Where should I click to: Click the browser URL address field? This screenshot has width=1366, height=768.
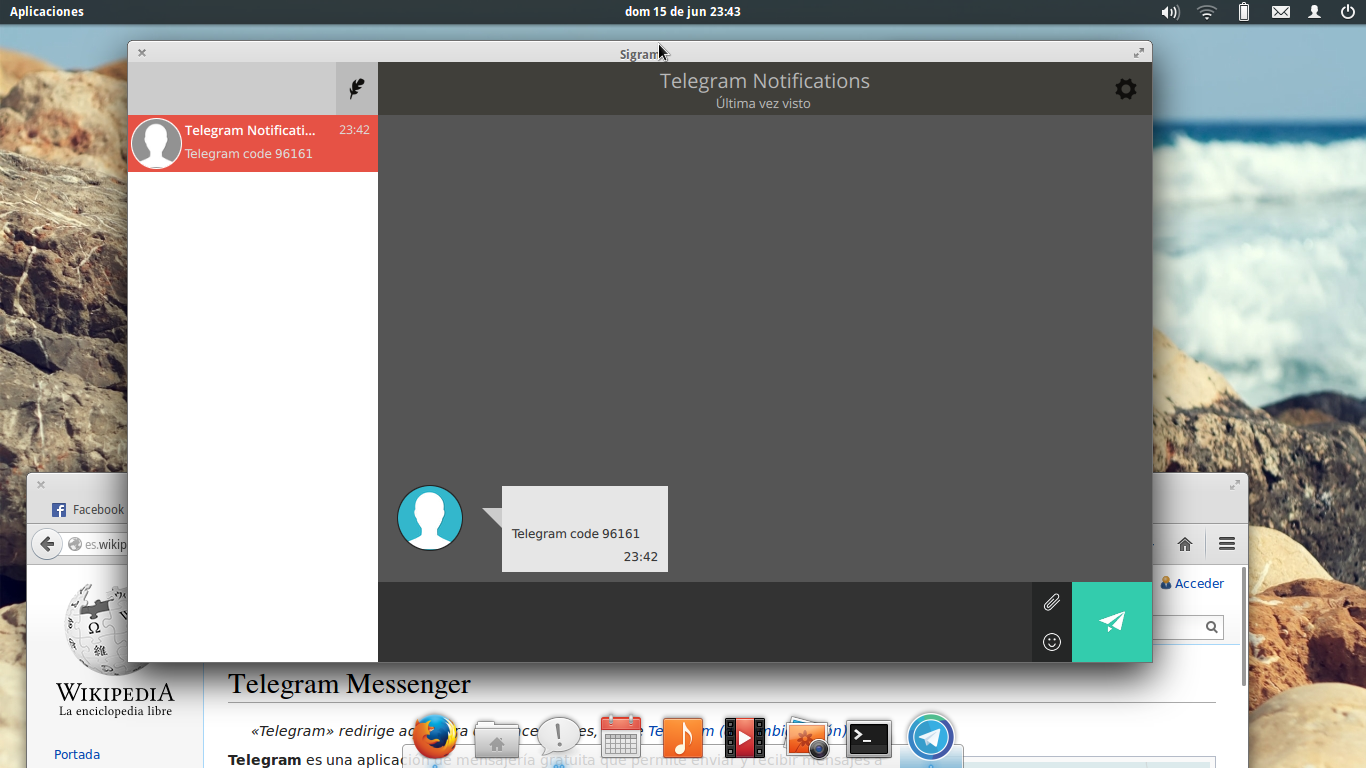97,545
